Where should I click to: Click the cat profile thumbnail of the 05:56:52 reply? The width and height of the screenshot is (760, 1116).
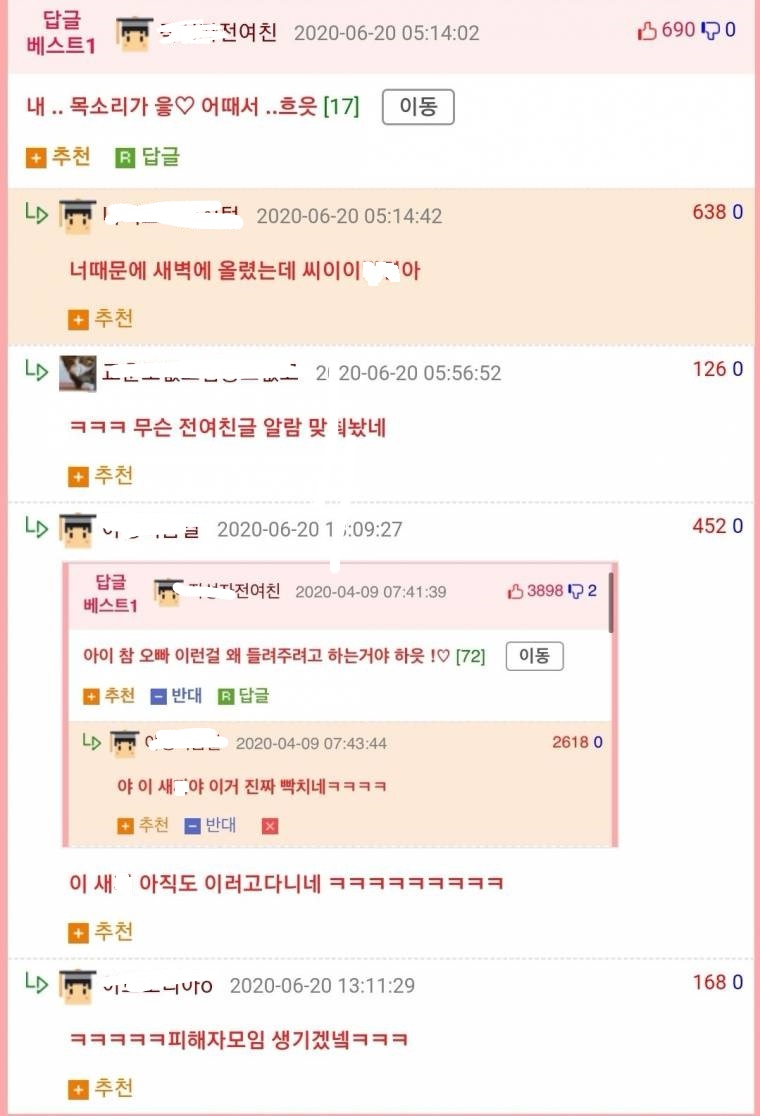(x=78, y=373)
